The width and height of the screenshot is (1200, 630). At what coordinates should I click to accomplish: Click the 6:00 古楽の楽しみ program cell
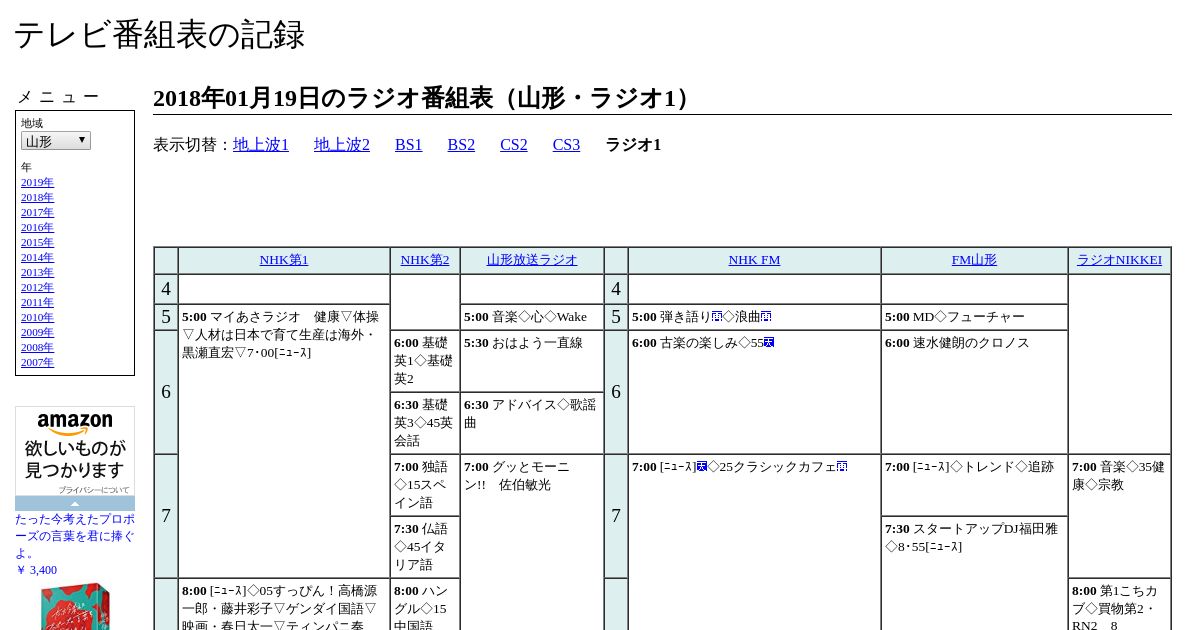[754, 392]
